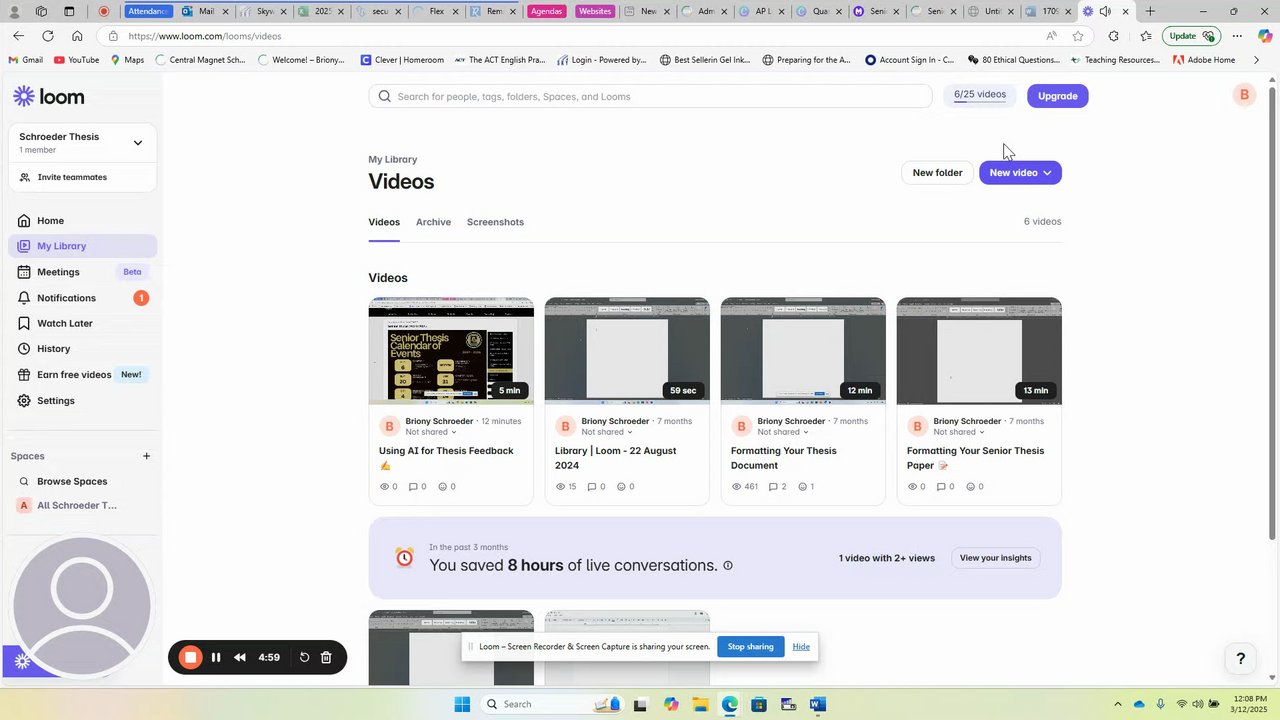
Task: Open History in the sidebar
Action: 83,349
